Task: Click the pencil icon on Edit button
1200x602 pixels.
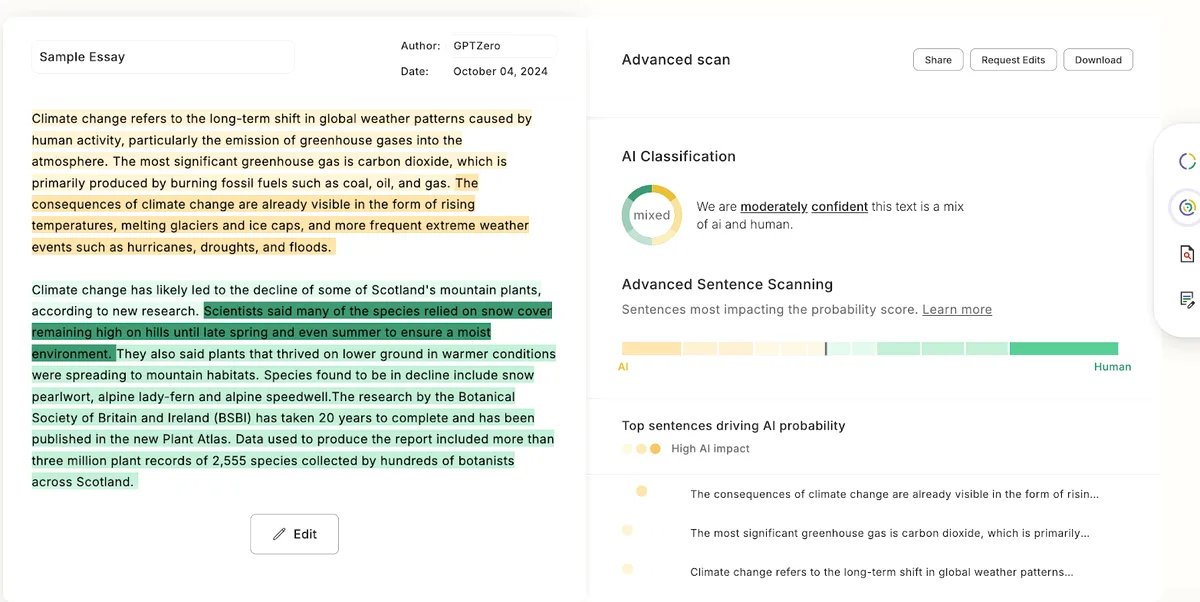Action: [x=280, y=534]
